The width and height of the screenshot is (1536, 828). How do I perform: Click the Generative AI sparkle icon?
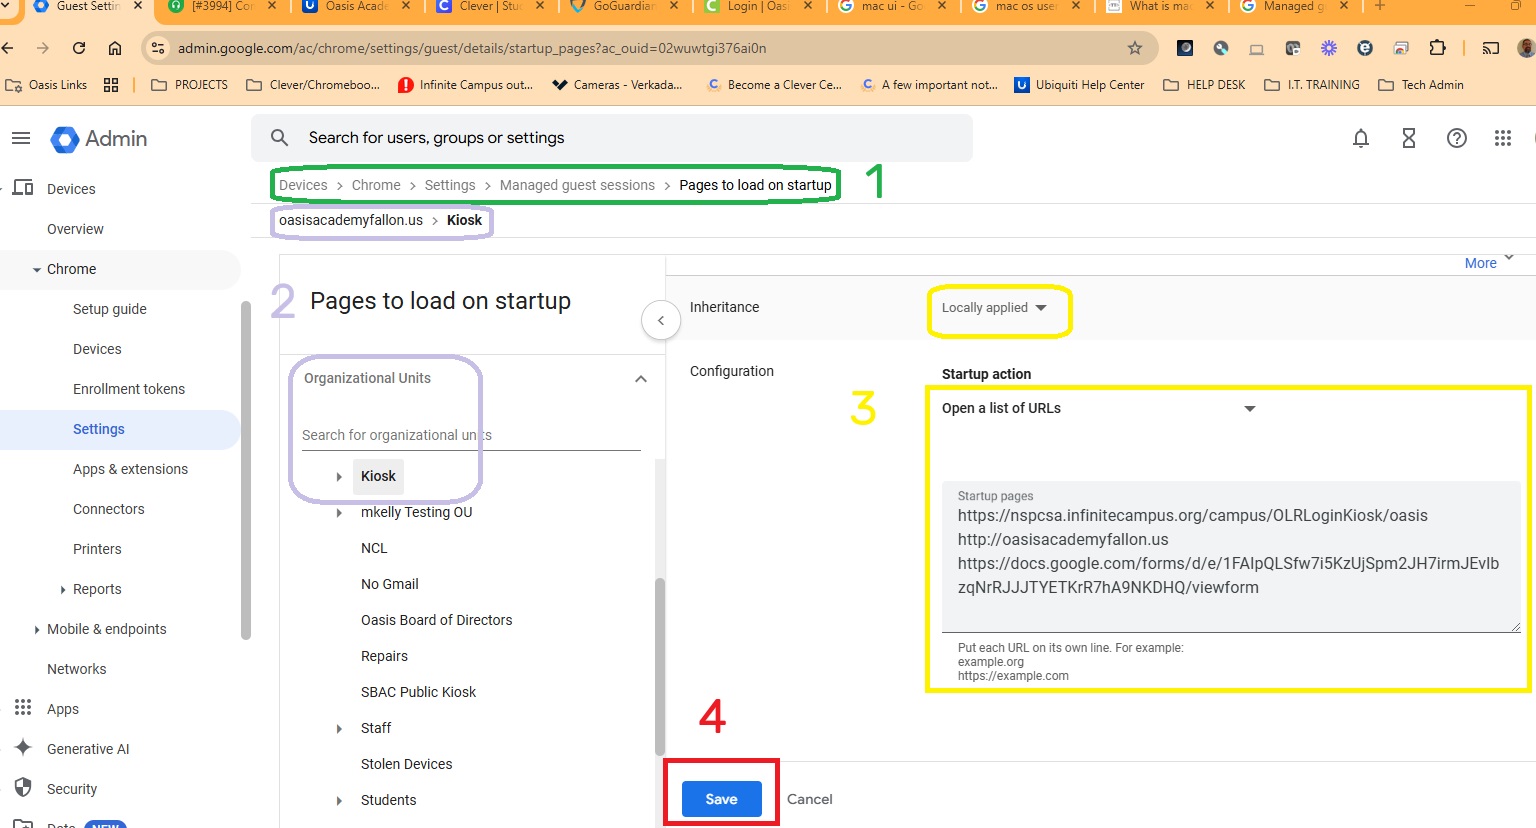pos(23,748)
